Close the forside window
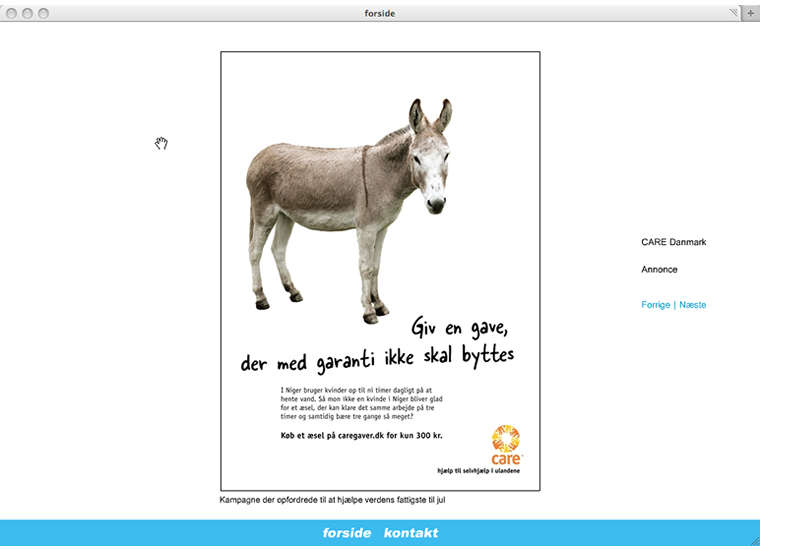800x550 pixels. coord(11,13)
